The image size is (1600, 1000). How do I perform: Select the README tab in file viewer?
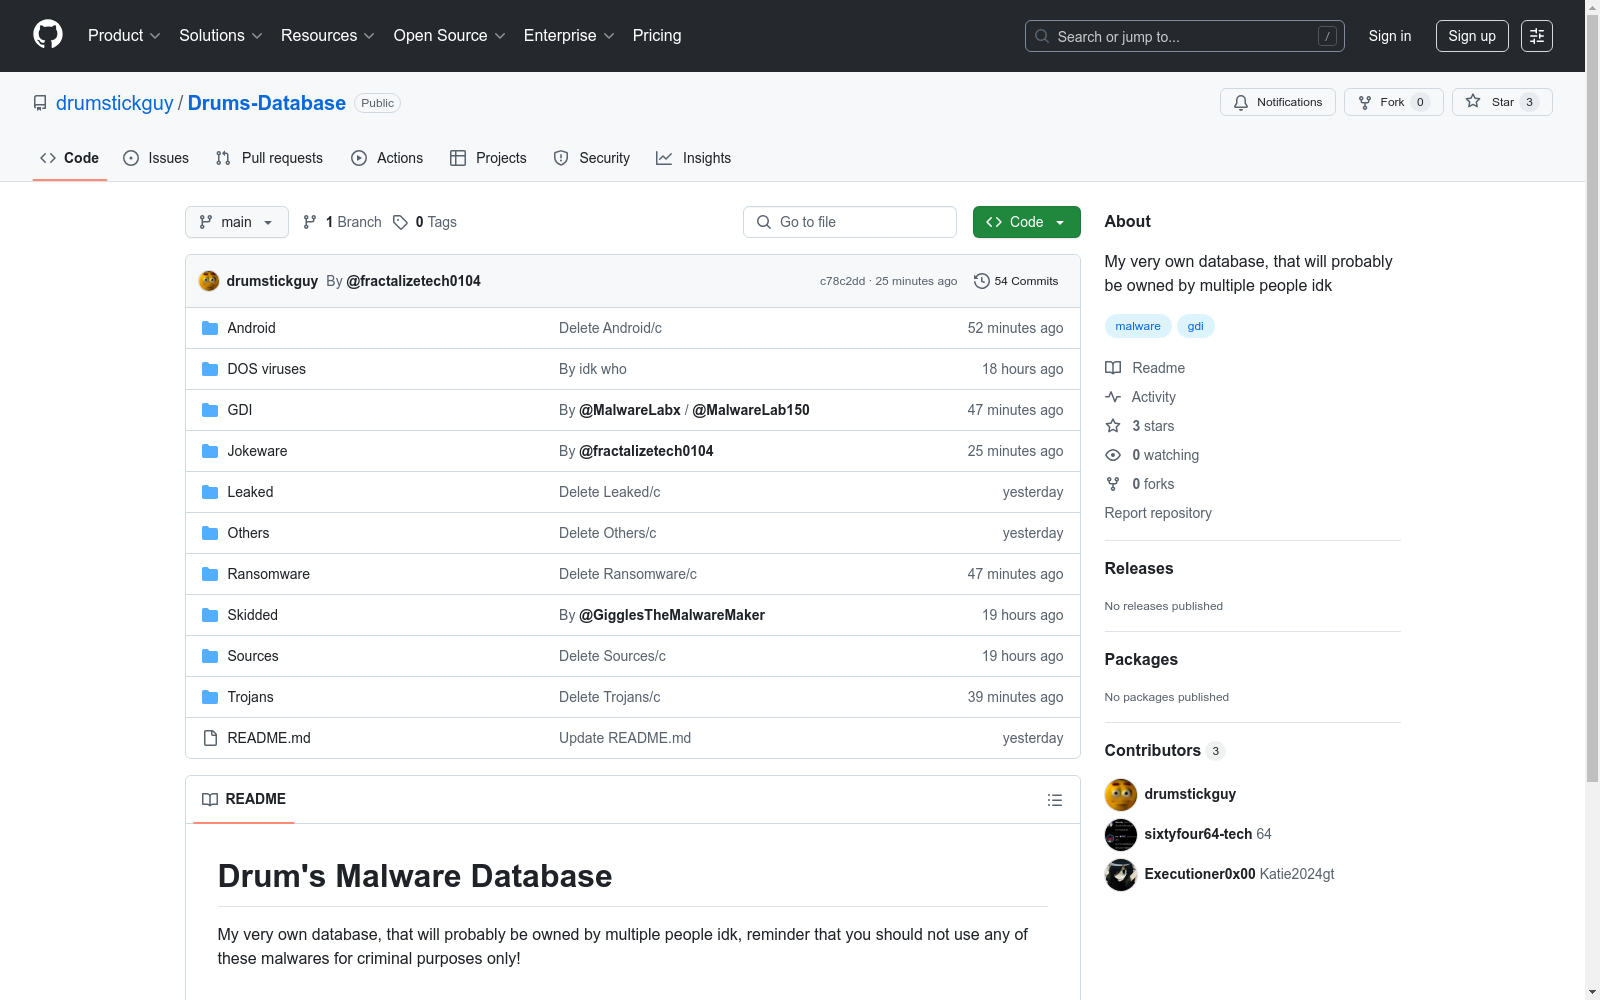point(244,799)
